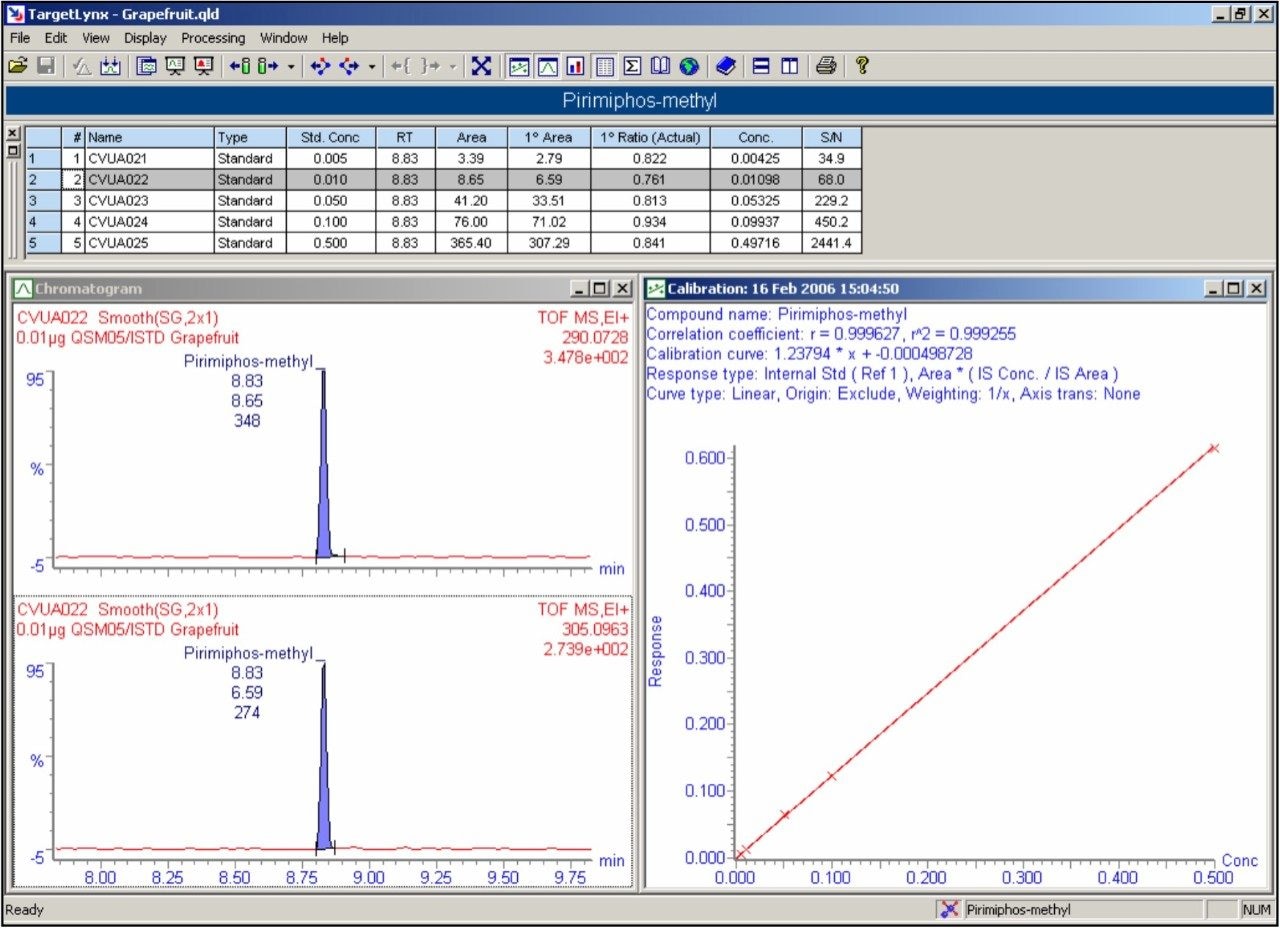The width and height of the screenshot is (1280, 929).
Task: Click the Std. Conc column header
Action: click(x=329, y=138)
